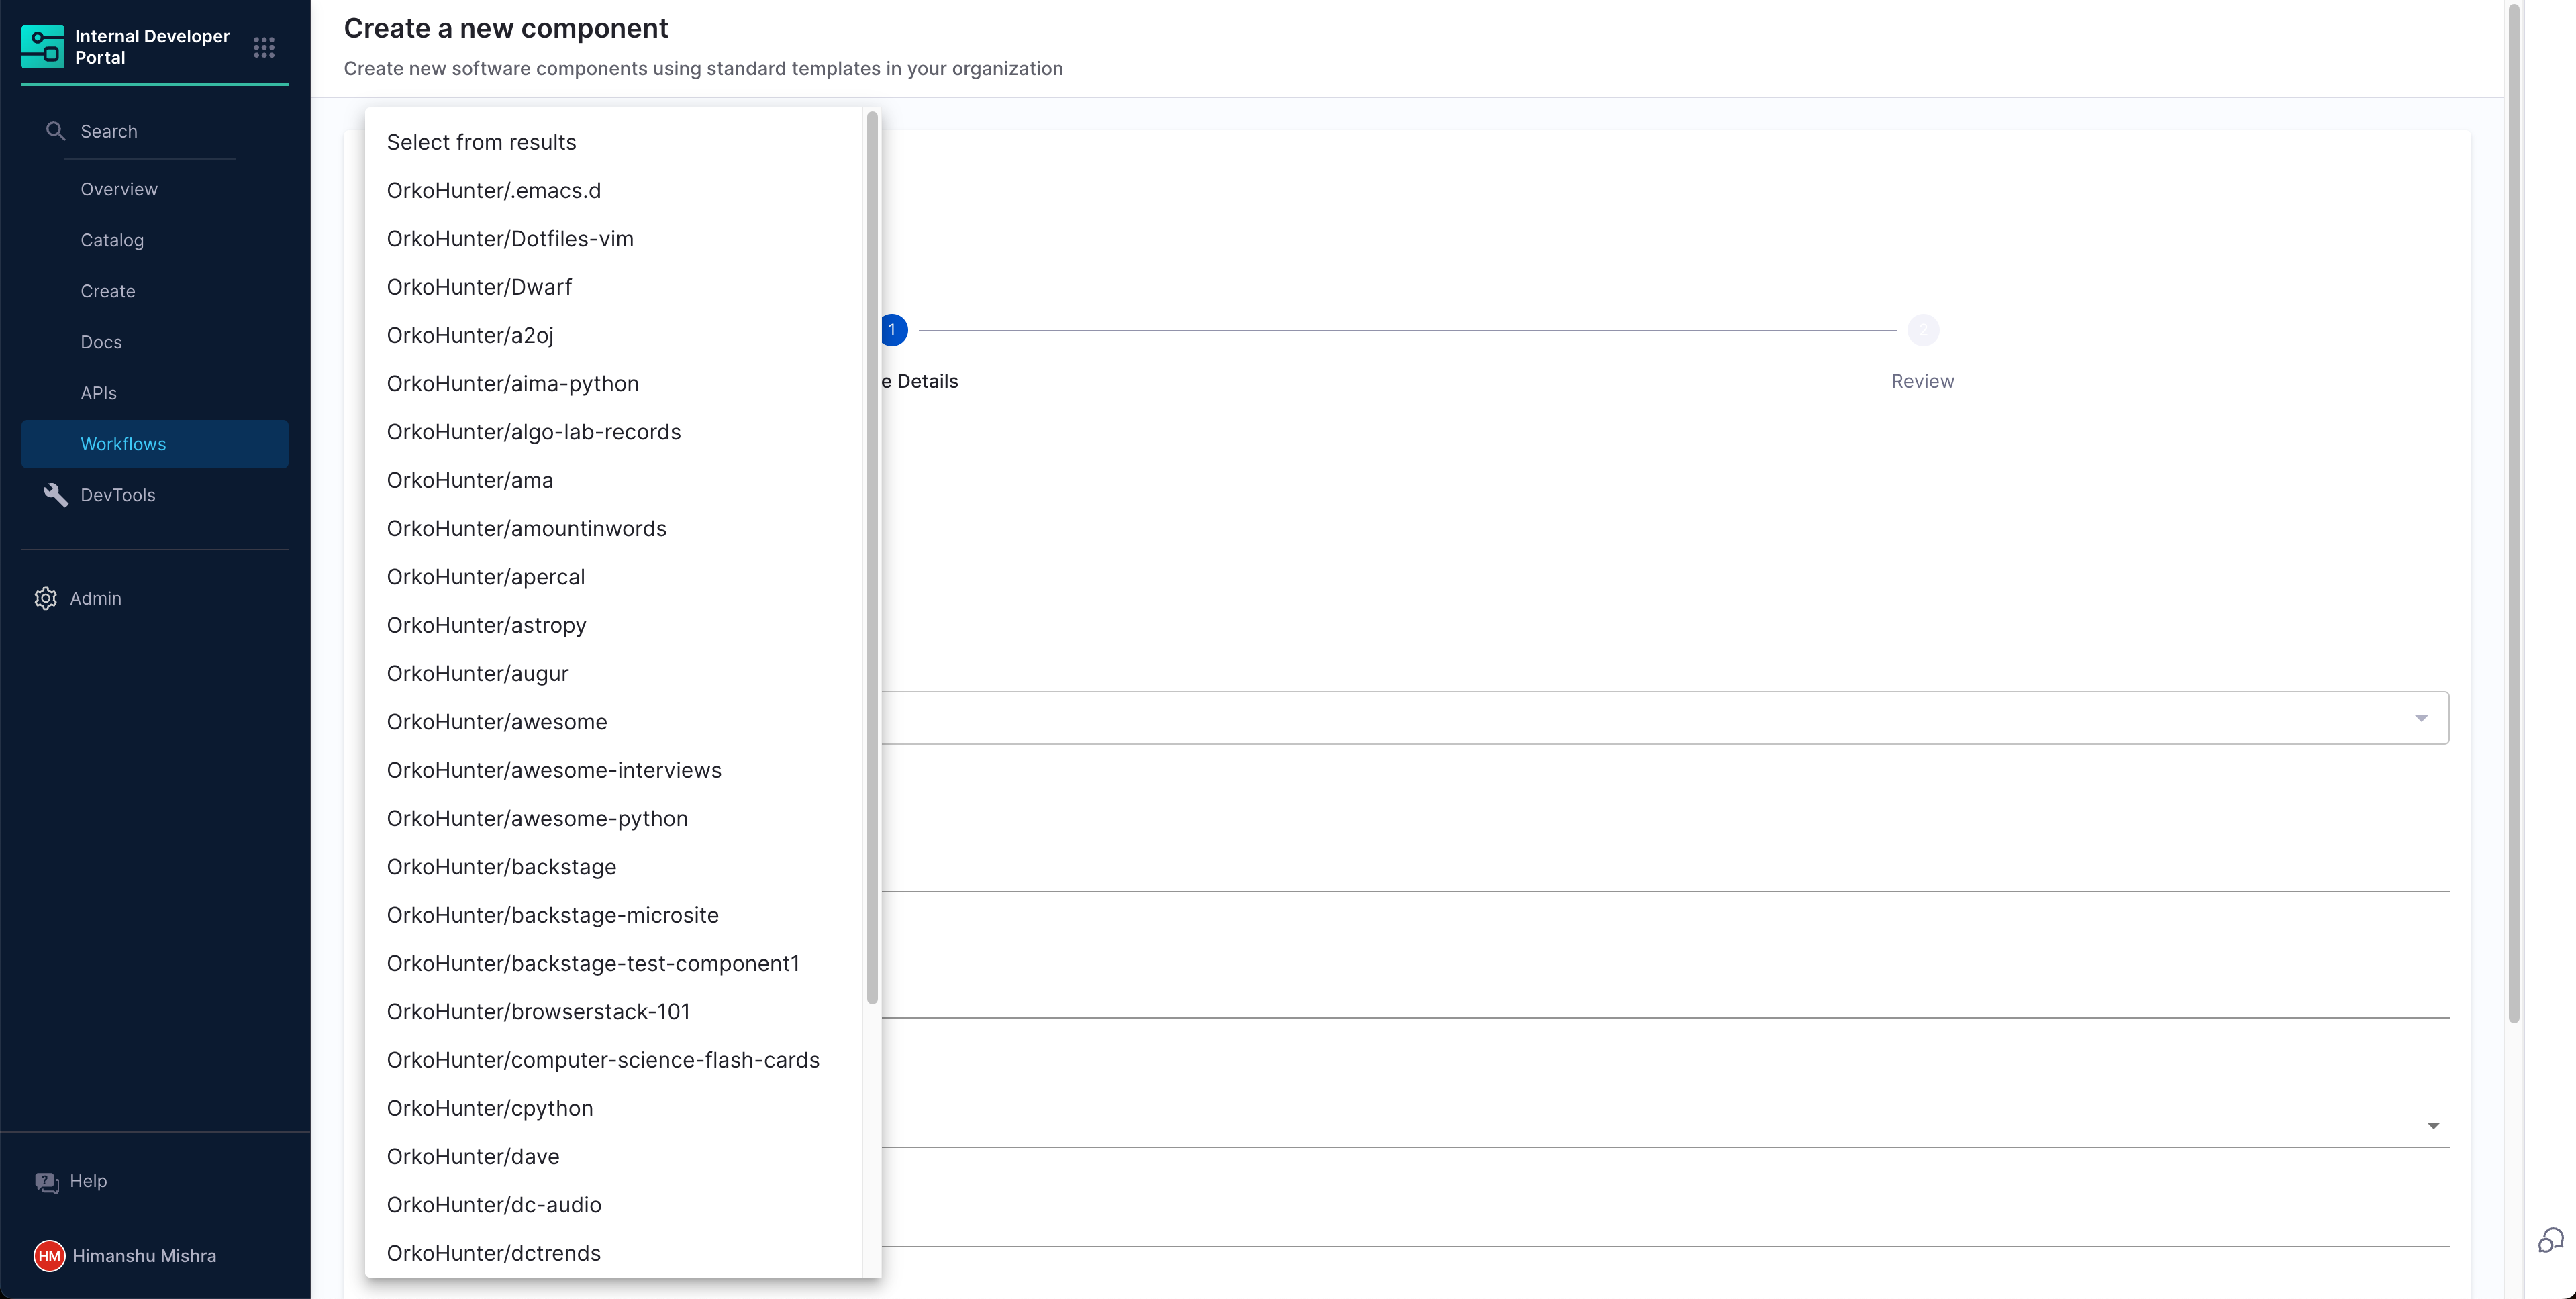Open the support chat icon at bottom right
This screenshot has height=1299, width=2576.
[x=2550, y=1241]
